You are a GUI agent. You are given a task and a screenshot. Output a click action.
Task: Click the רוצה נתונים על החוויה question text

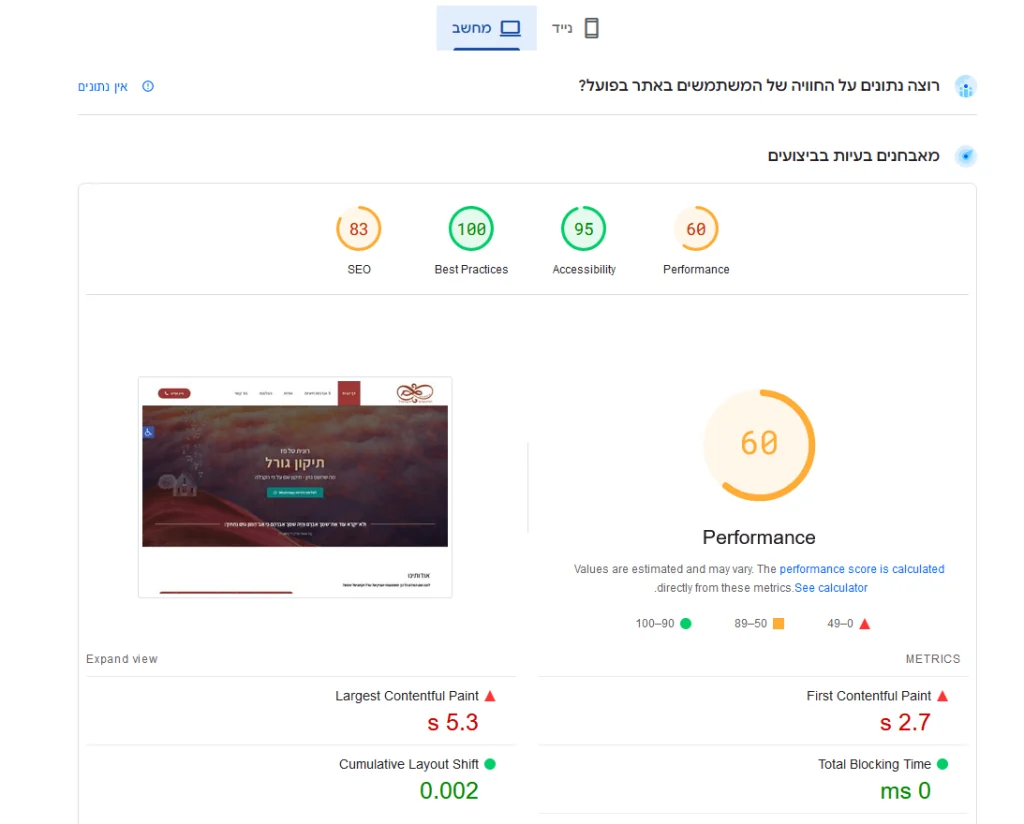(759, 86)
